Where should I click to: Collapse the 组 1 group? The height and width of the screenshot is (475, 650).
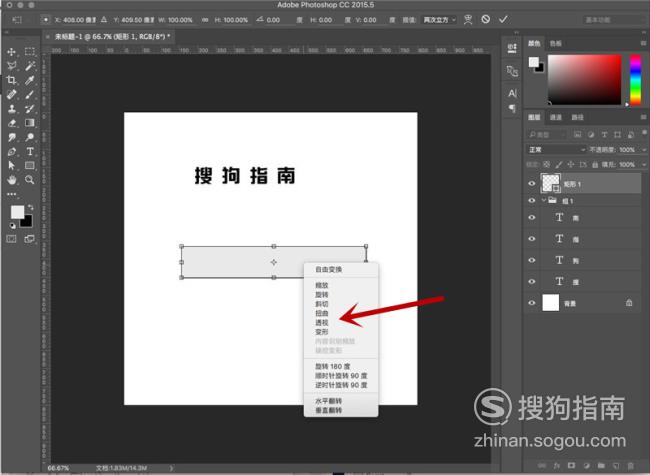(x=544, y=201)
